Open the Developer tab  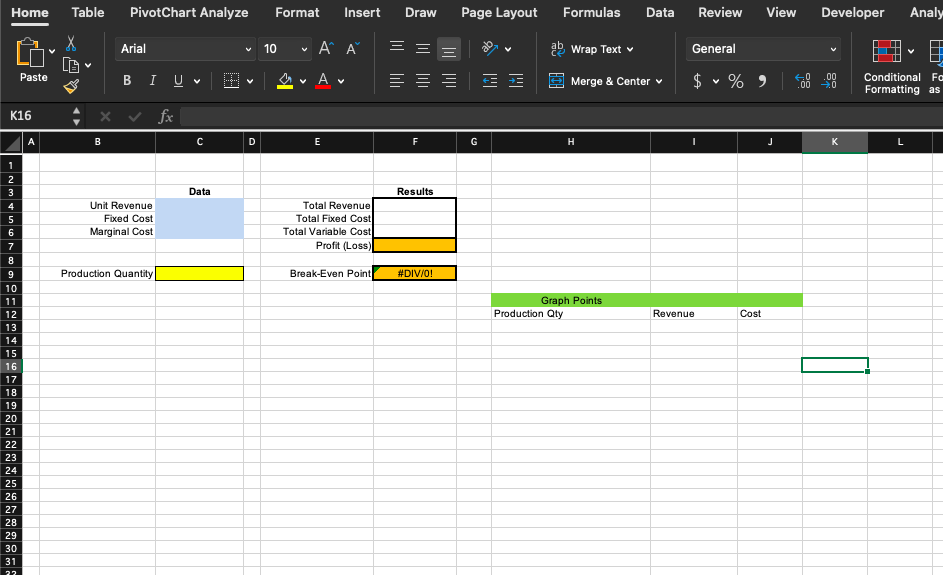pyautogui.click(x=853, y=13)
